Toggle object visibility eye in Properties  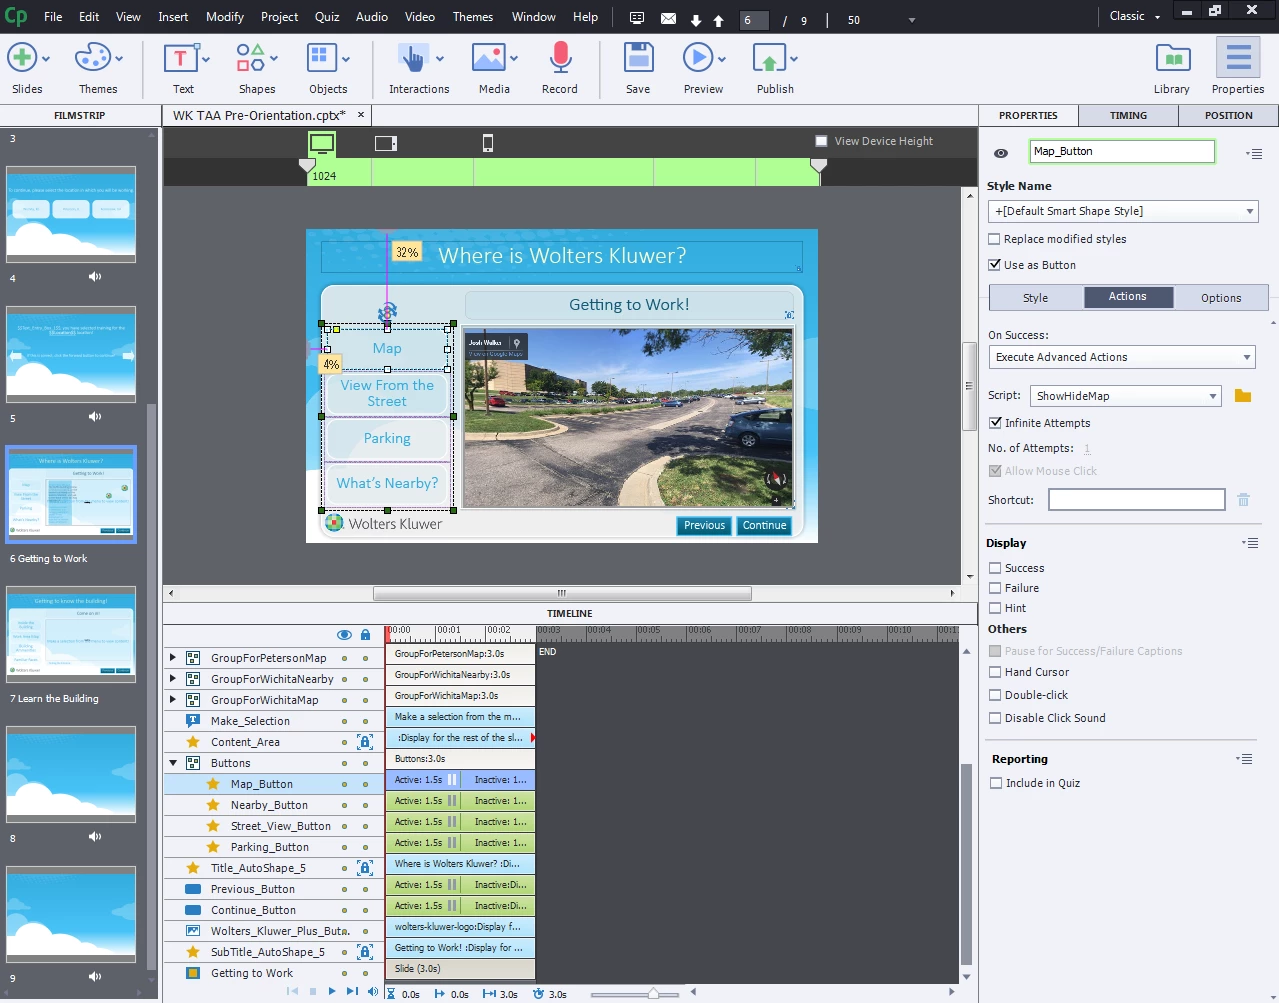pos(1001,153)
